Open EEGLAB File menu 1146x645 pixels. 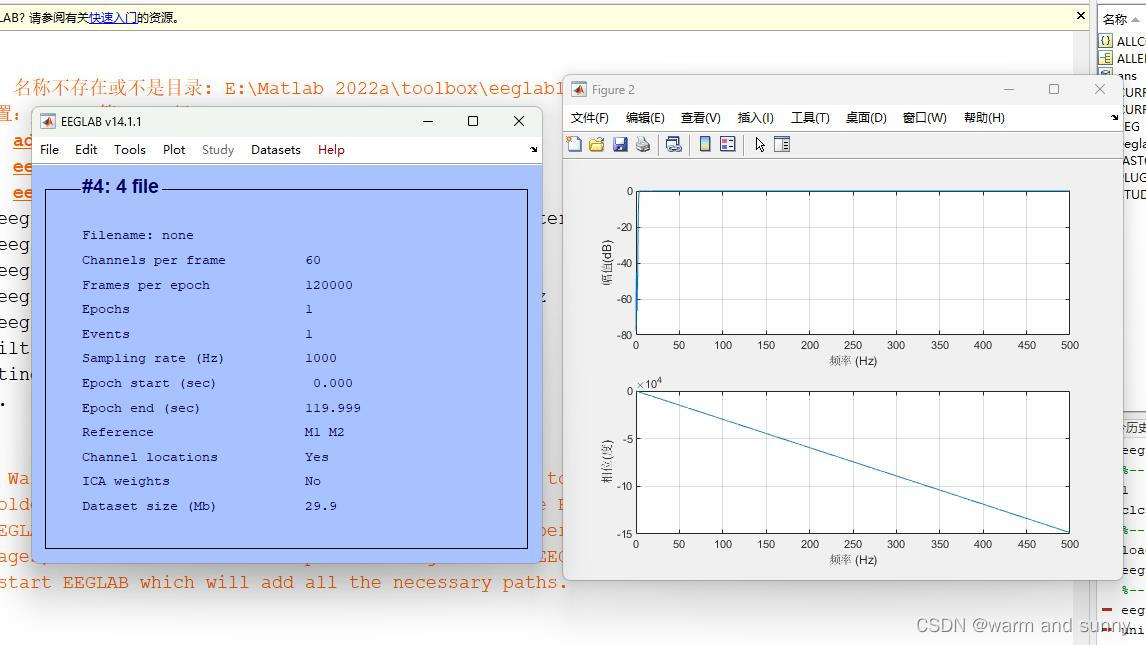(x=50, y=150)
